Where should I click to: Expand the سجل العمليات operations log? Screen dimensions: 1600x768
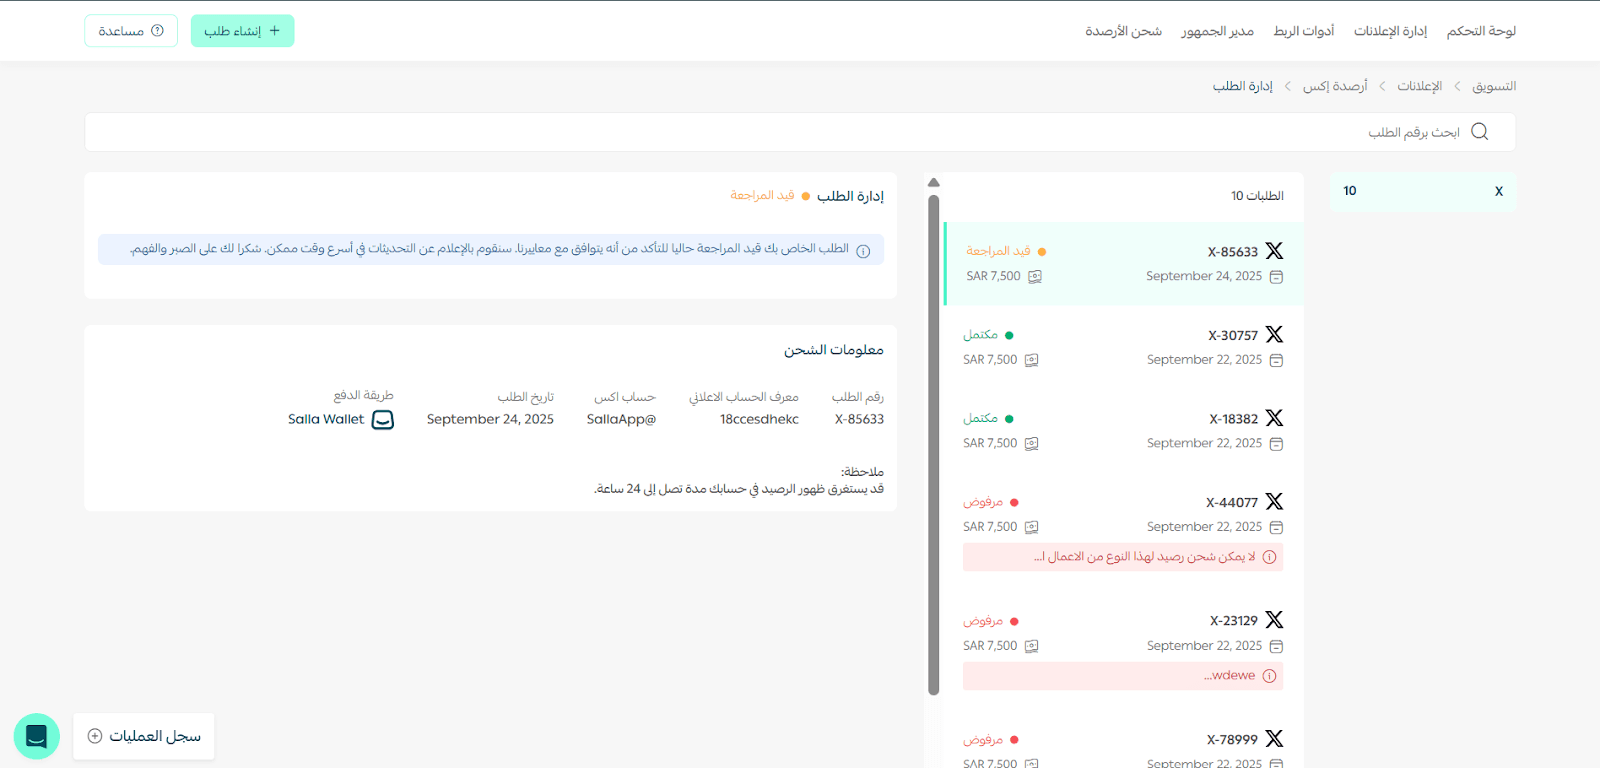(144, 736)
